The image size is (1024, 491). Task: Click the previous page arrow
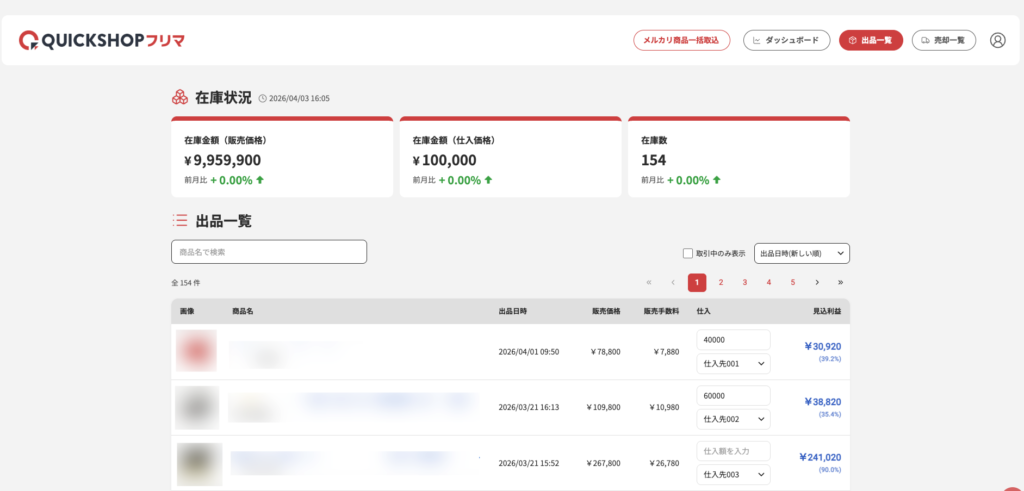(673, 283)
